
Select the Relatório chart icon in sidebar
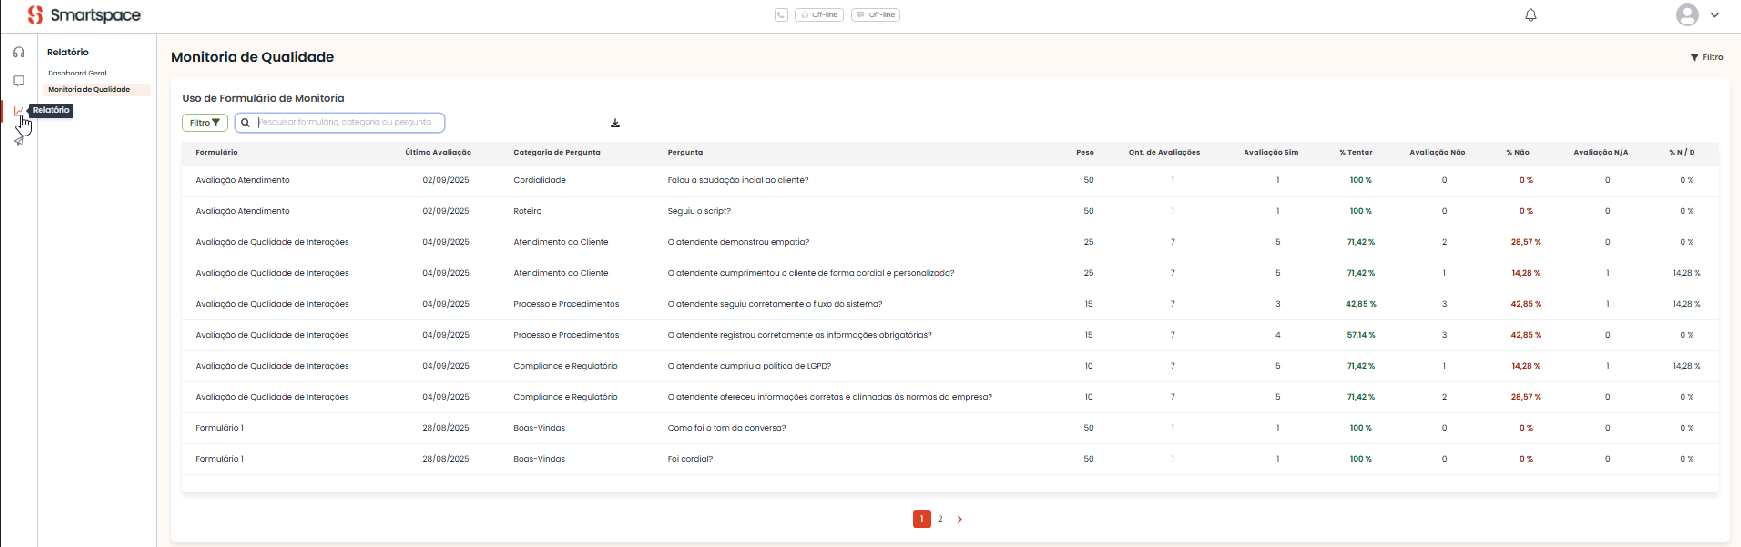[x=18, y=111]
